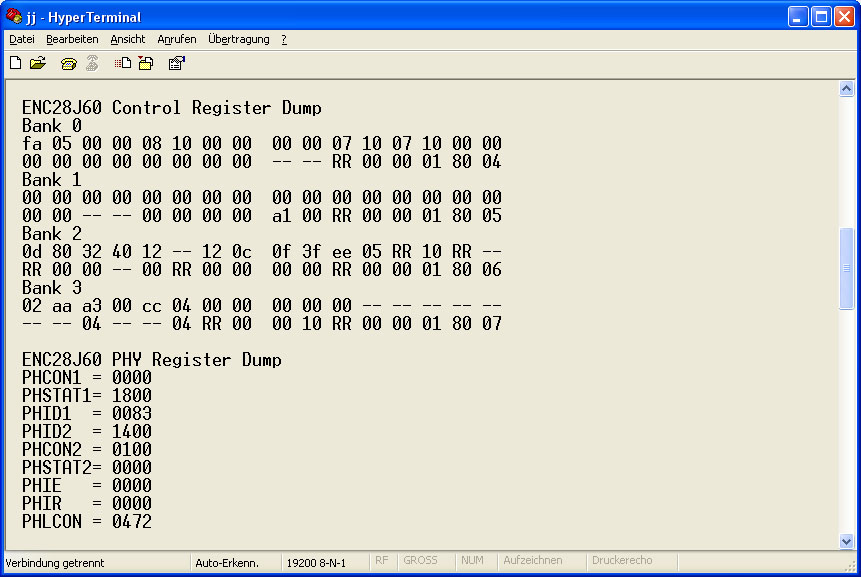This screenshot has height=577, width=861.
Task: Open the Bearbeiten menu
Action: click(x=72, y=39)
